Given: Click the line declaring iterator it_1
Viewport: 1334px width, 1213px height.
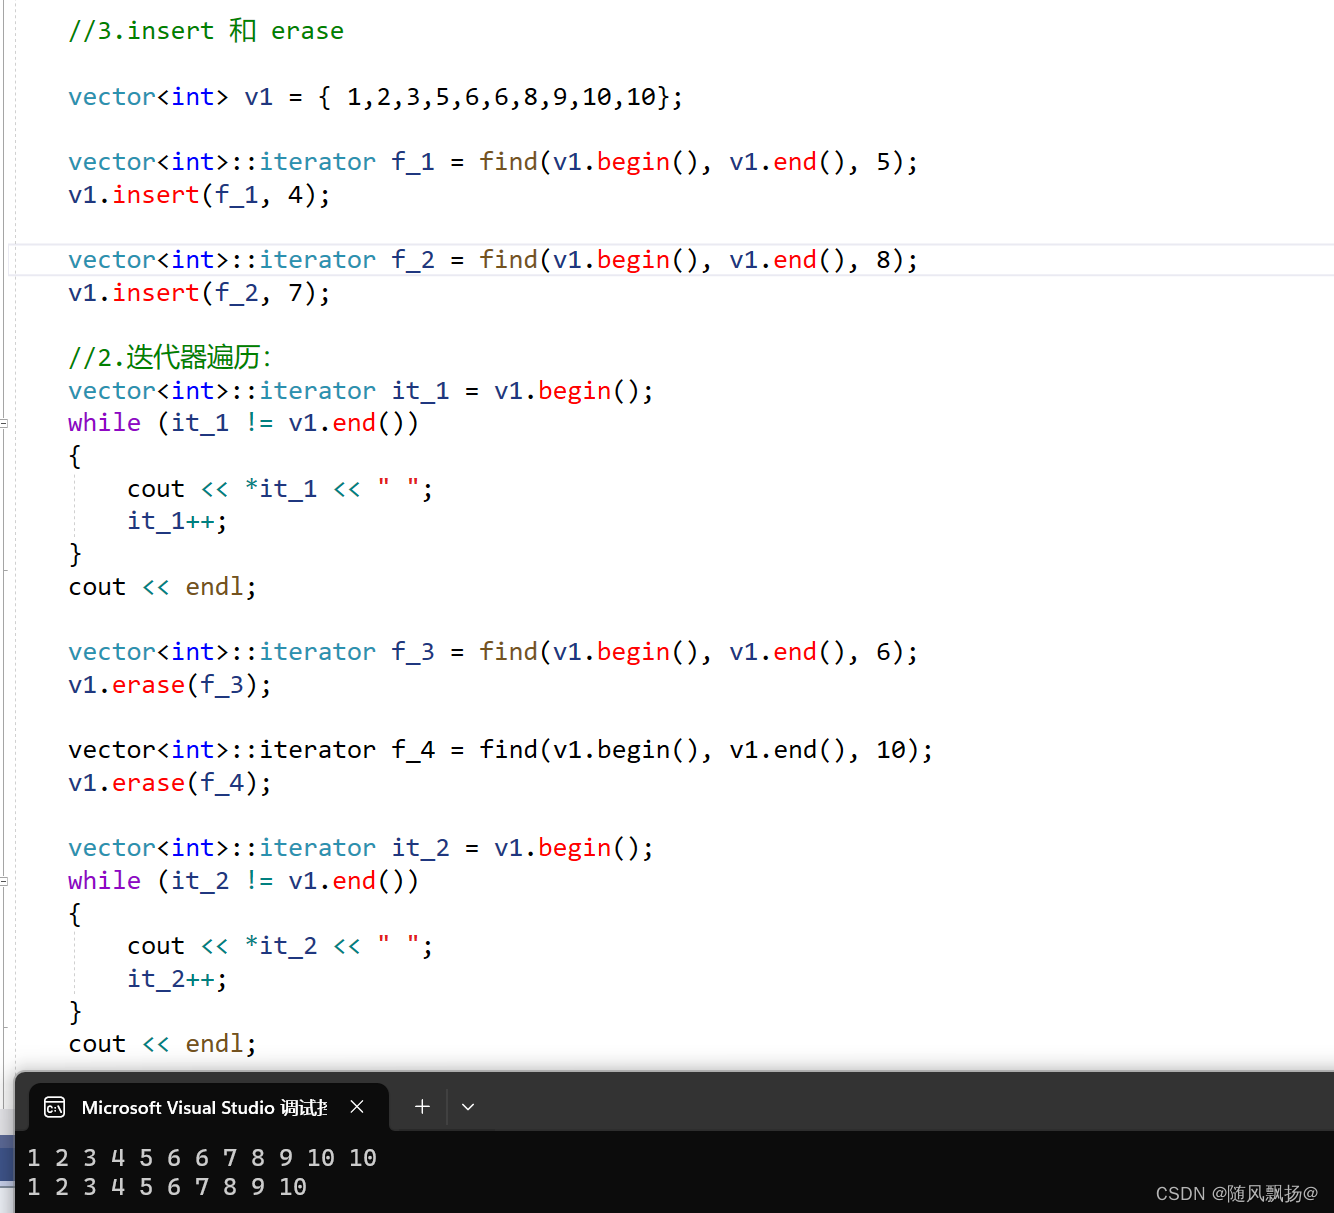Looking at the screenshot, I should pyautogui.click(x=361, y=391).
